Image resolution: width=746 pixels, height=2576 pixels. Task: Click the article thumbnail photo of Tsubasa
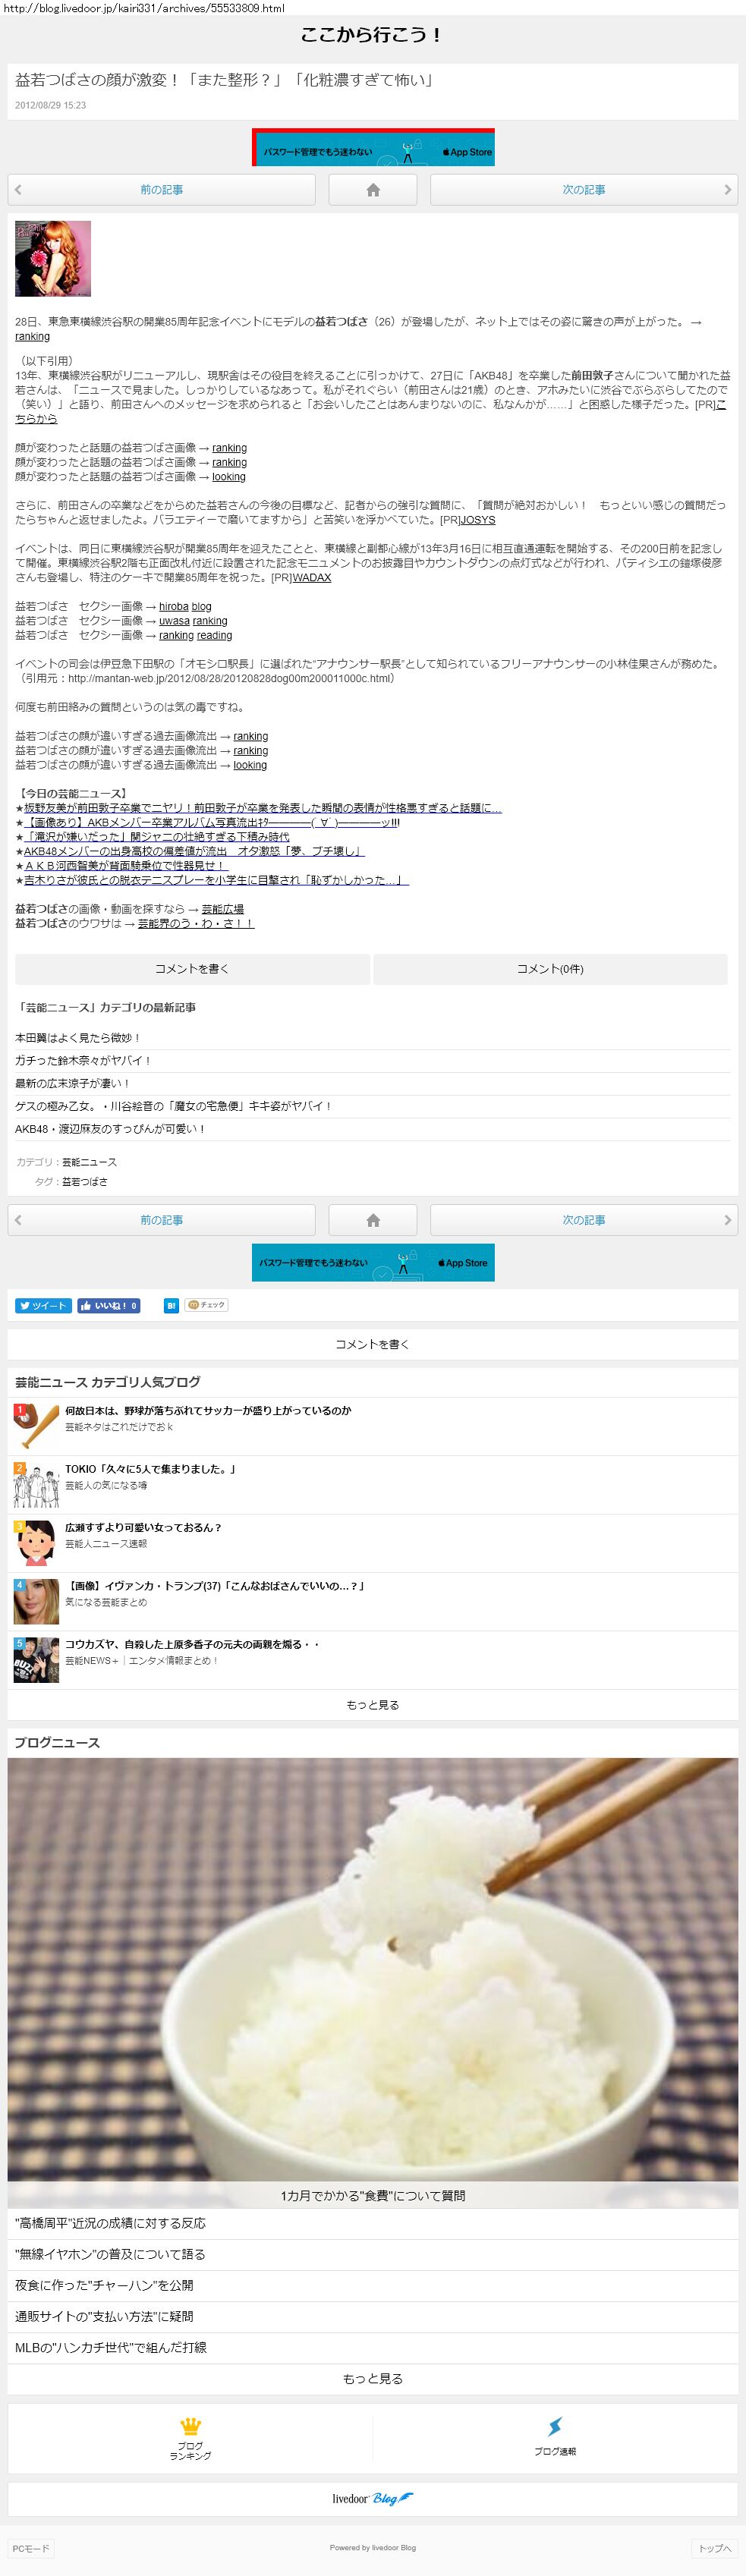coord(53,259)
